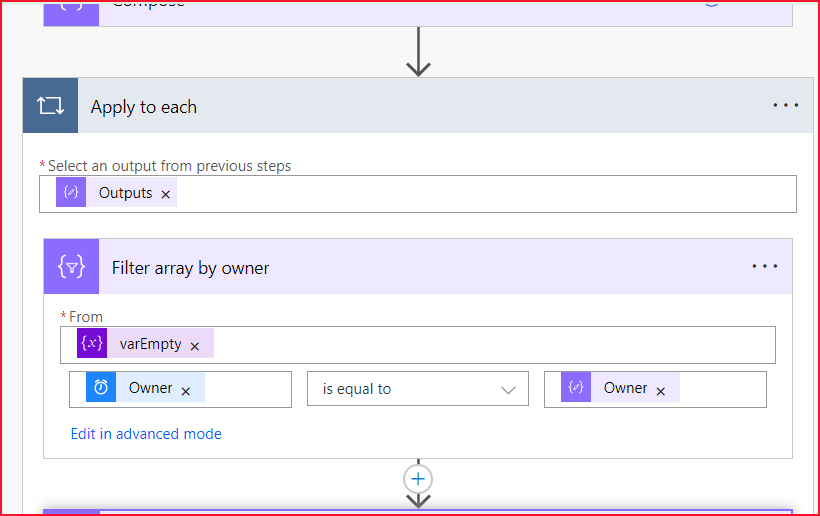Screen dimensions: 820x516
Task: Remove the left Owner token
Action: pyautogui.click(x=186, y=391)
